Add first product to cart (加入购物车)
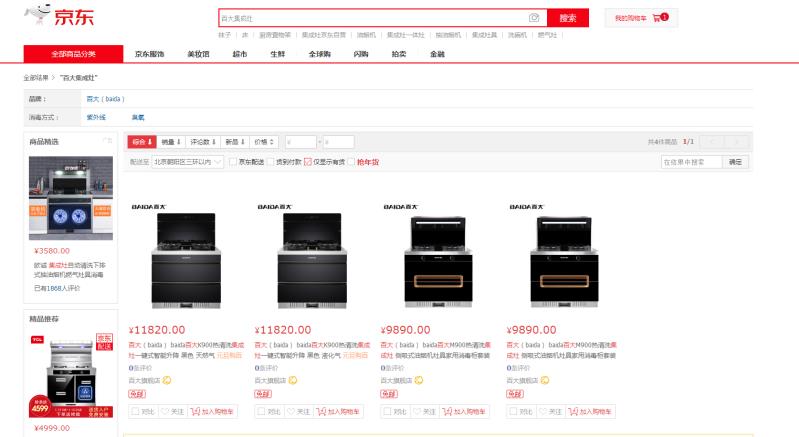 [212, 412]
